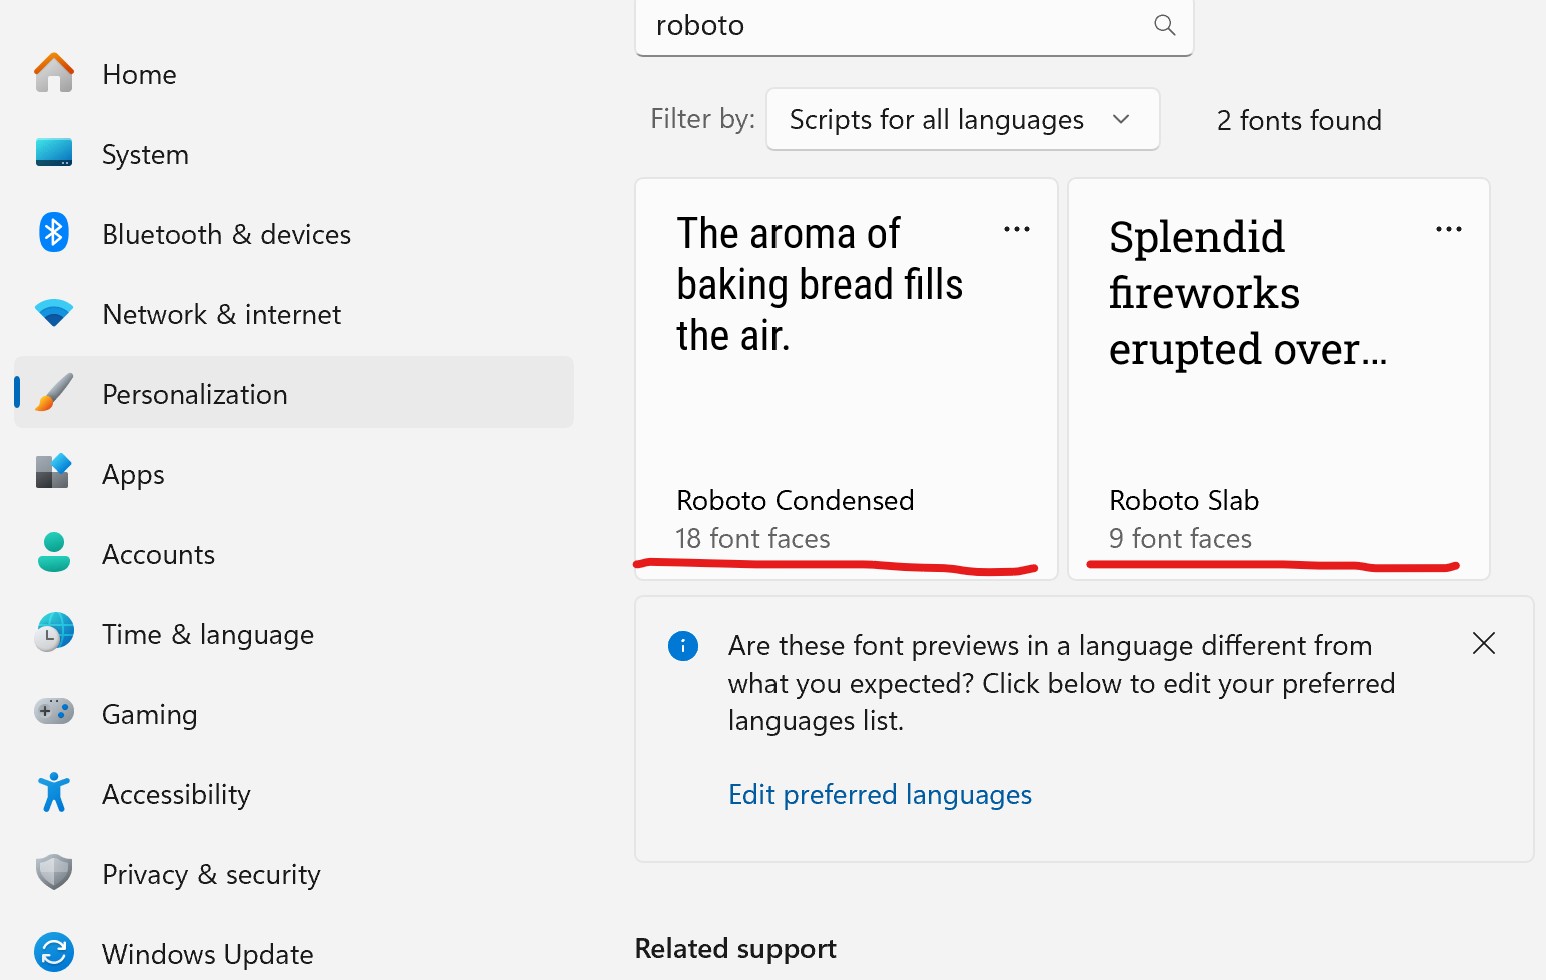The image size is (1546, 980).
Task: Select Personalization in the navigation list
Action: [x=194, y=393]
